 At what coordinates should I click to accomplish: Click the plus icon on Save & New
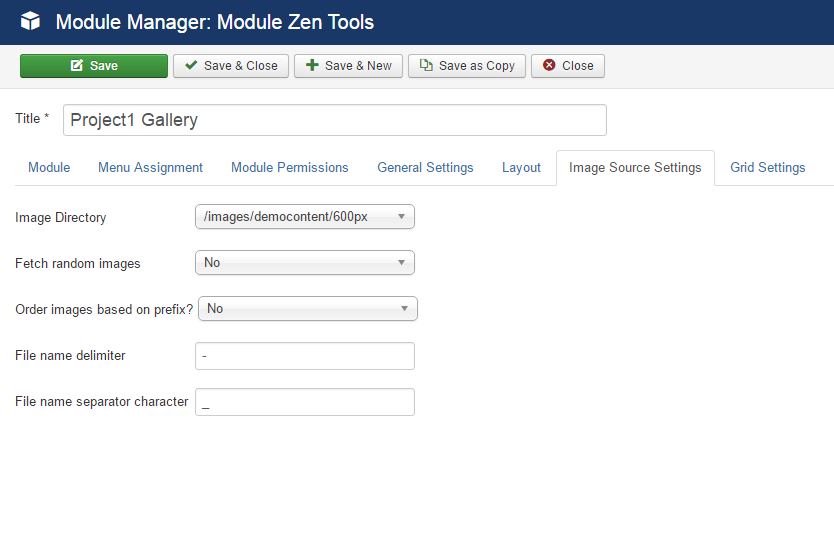click(312, 65)
